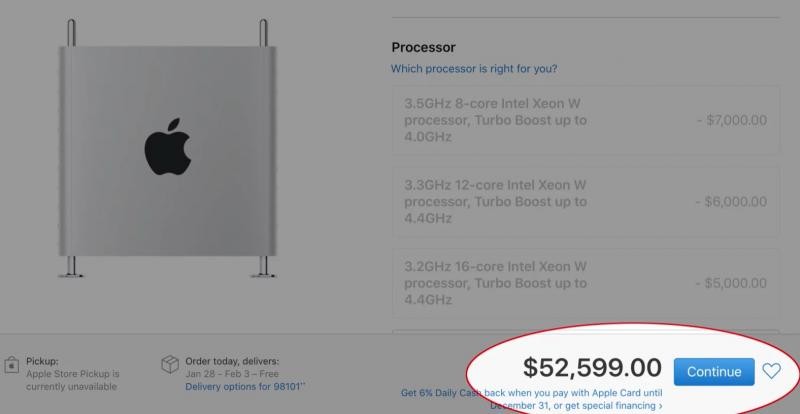Click the $52,599.00 total price
The height and width of the screenshot is (414, 800).
(x=592, y=370)
